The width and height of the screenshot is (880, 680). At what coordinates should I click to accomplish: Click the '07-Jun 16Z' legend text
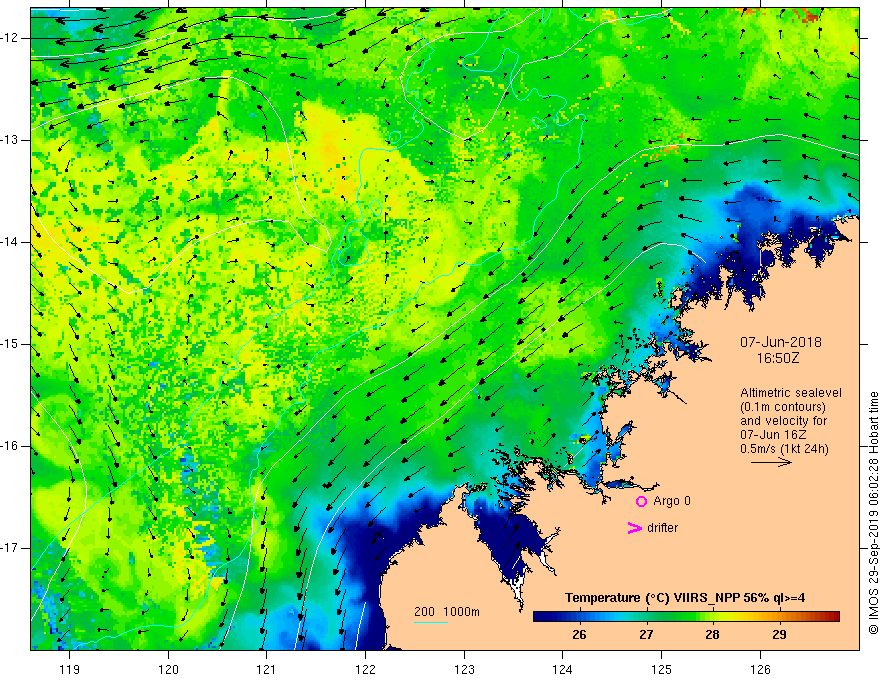click(x=773, y=435)
